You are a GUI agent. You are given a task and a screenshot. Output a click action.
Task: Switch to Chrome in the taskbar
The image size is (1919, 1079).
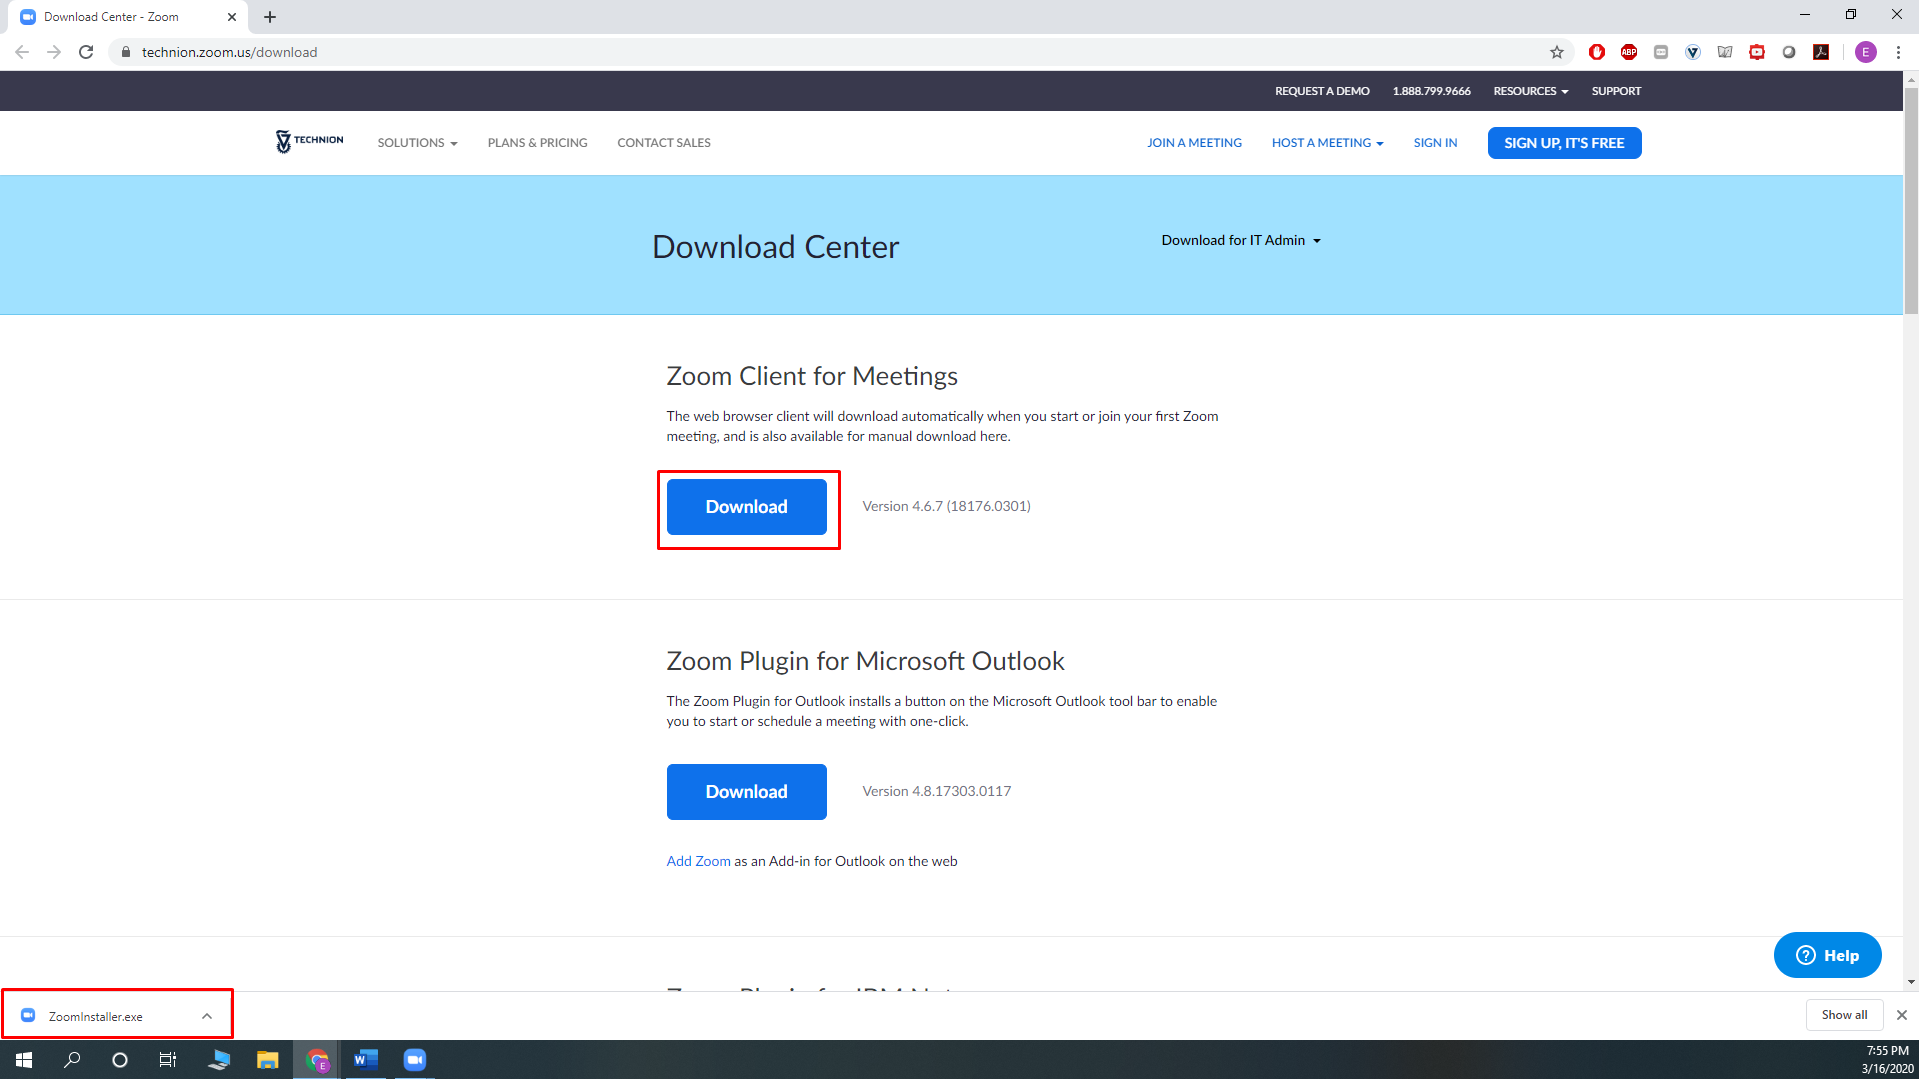[x=317, y=1059]
